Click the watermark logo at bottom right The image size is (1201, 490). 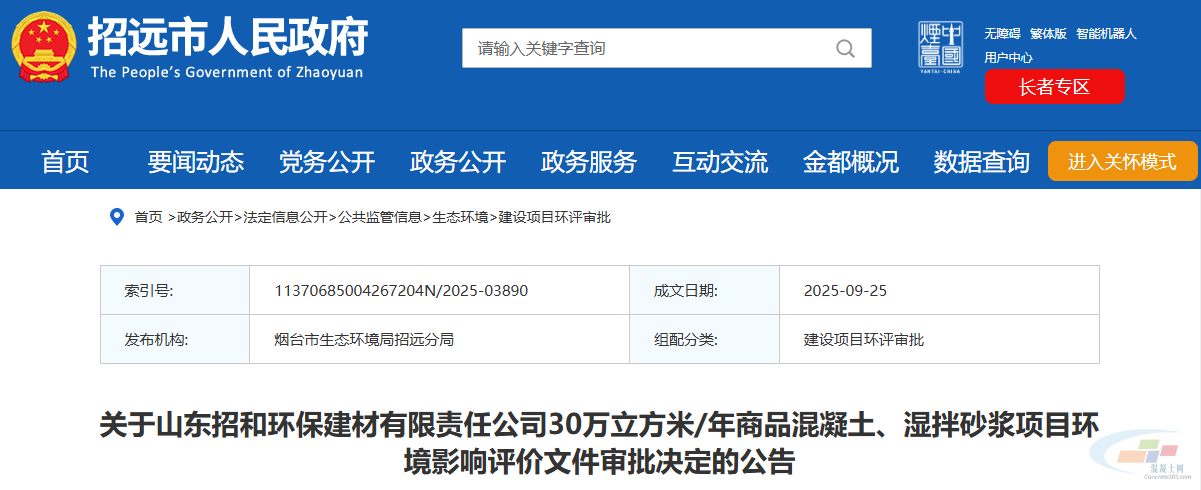coord(1147,460)
